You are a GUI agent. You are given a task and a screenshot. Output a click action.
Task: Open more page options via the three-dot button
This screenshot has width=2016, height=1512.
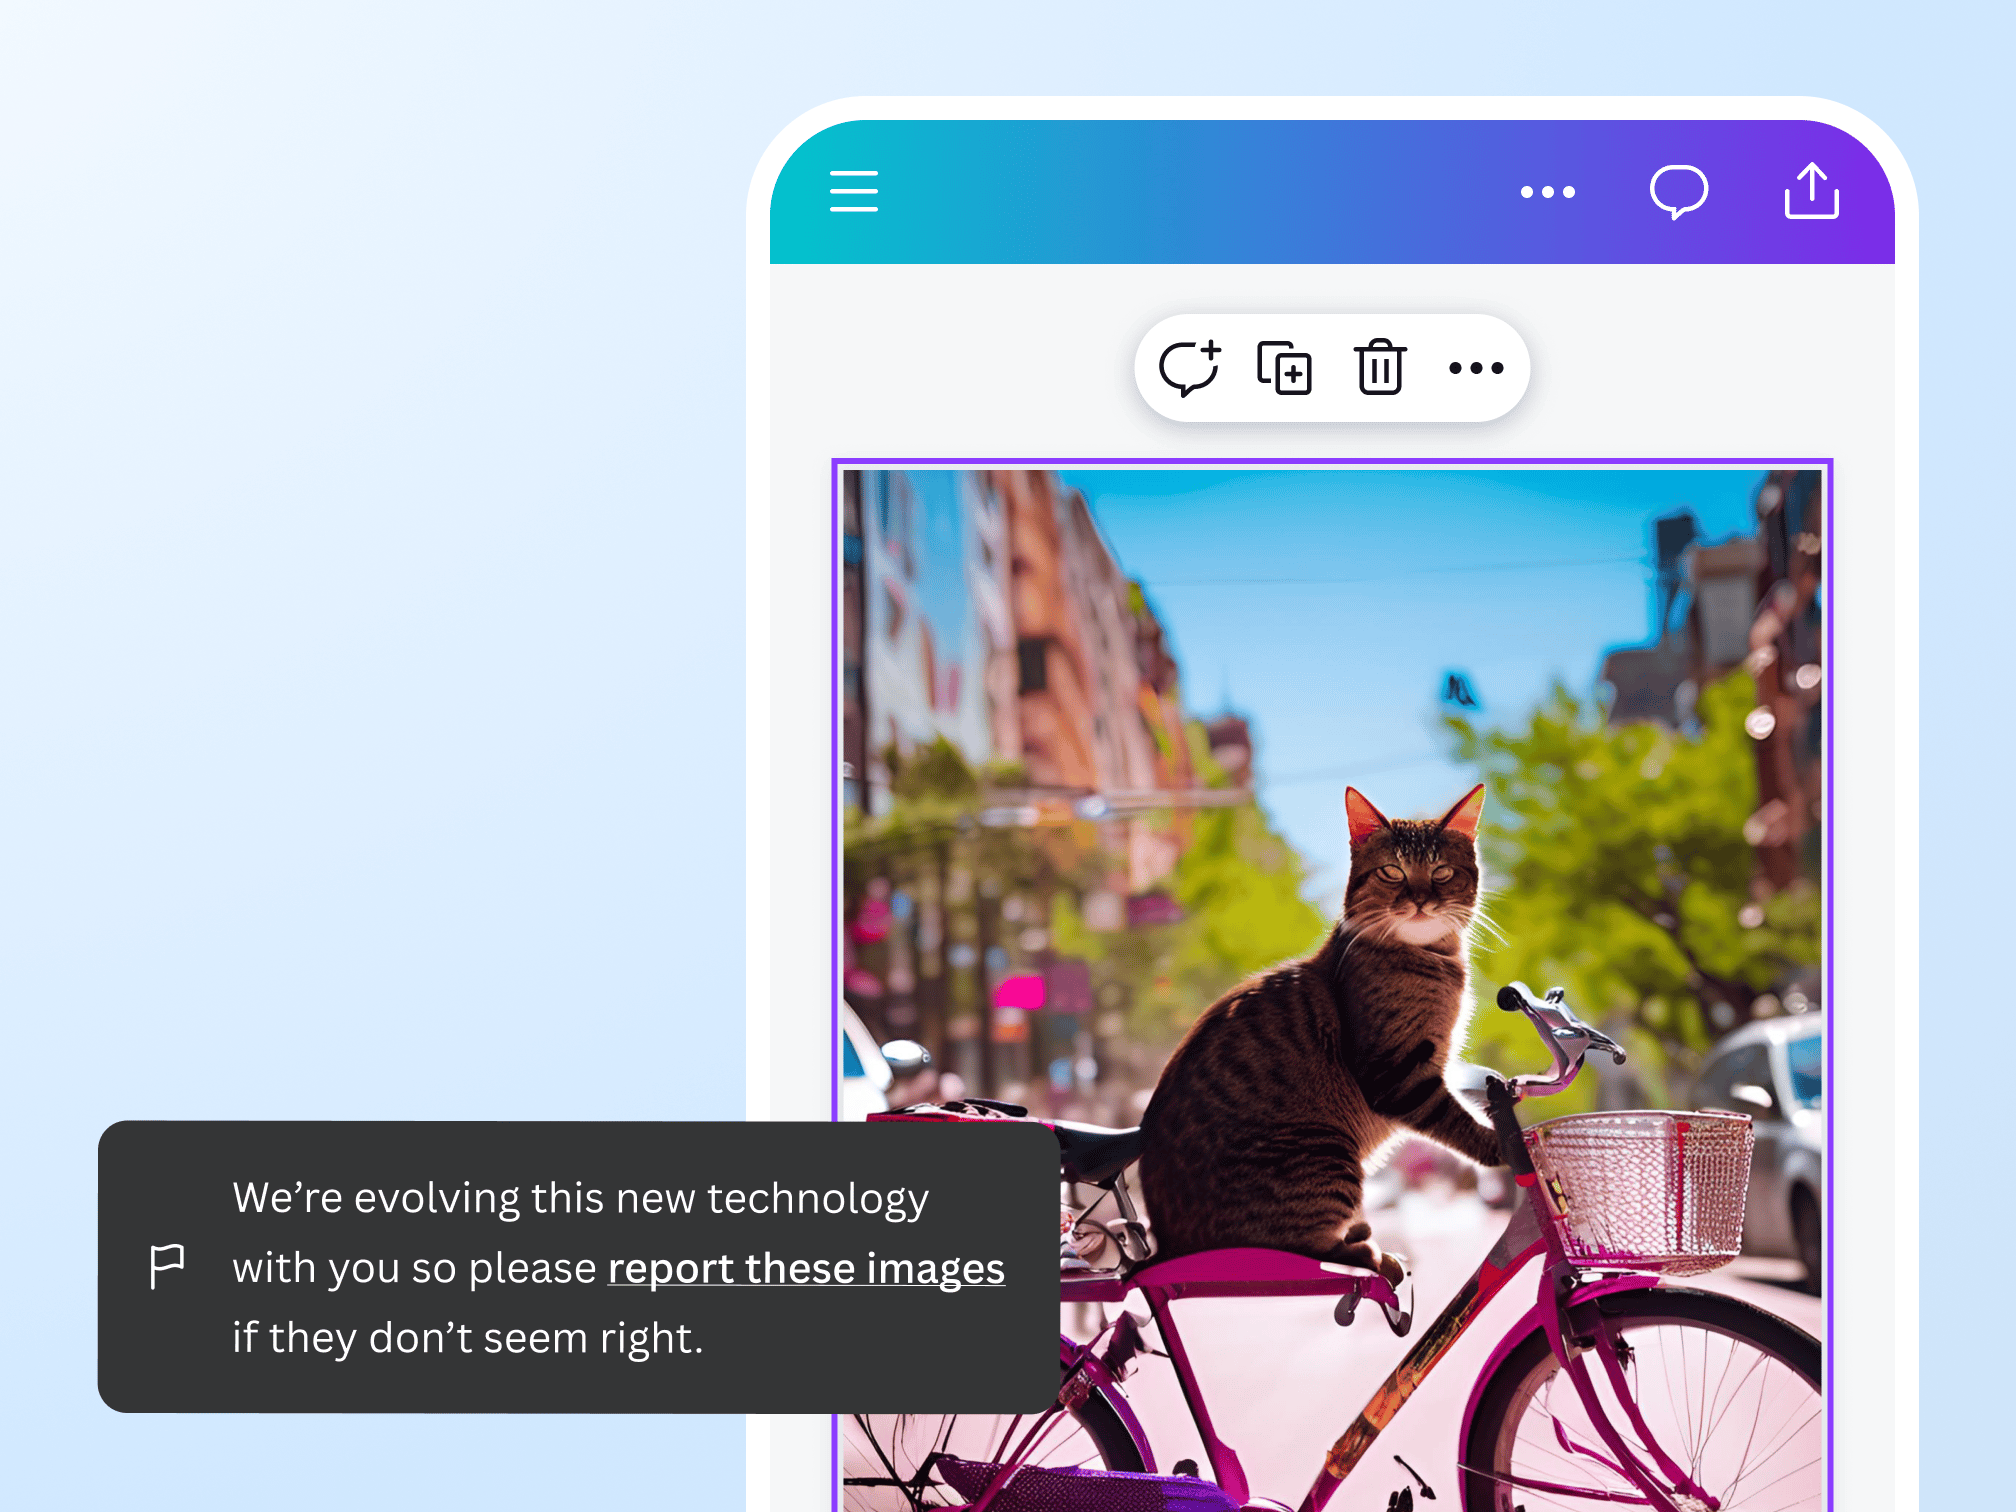(1477, 367)
